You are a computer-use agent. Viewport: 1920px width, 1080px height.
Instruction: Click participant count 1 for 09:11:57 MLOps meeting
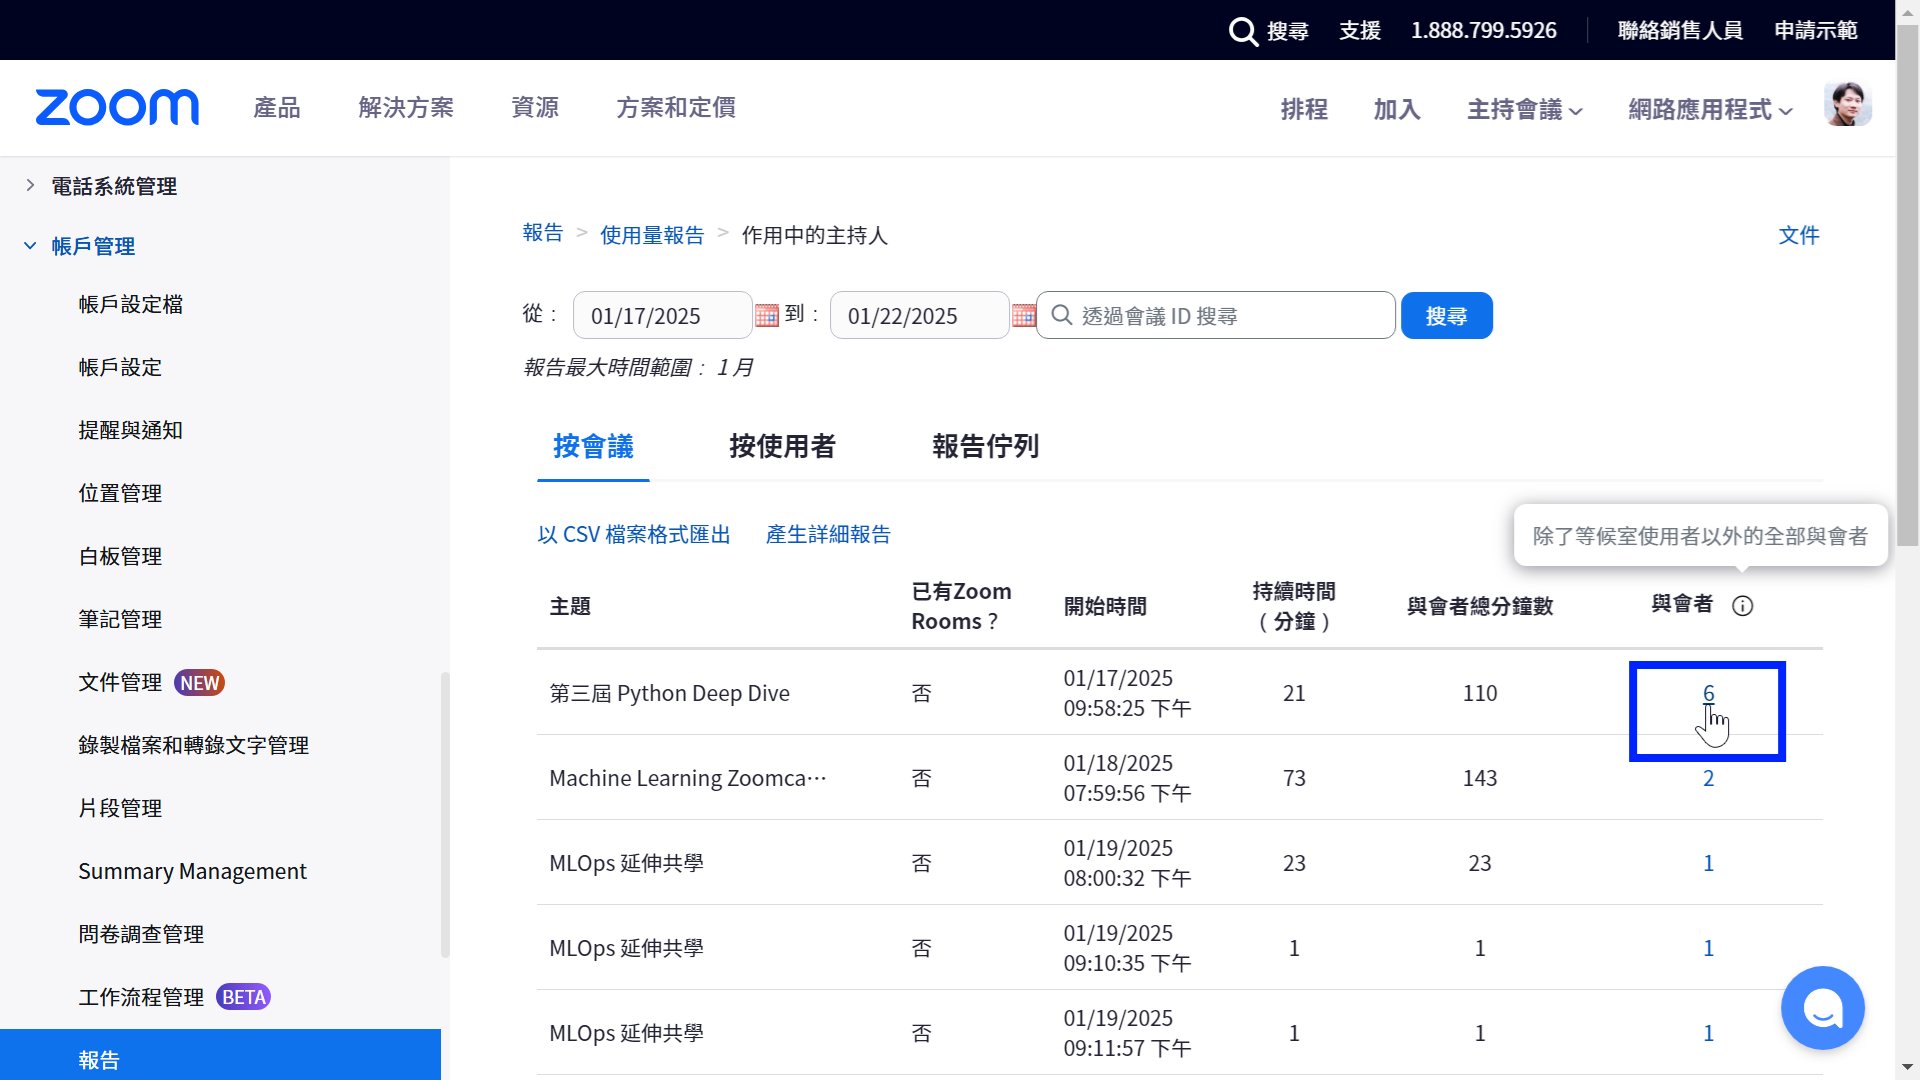(1708, 1033)
